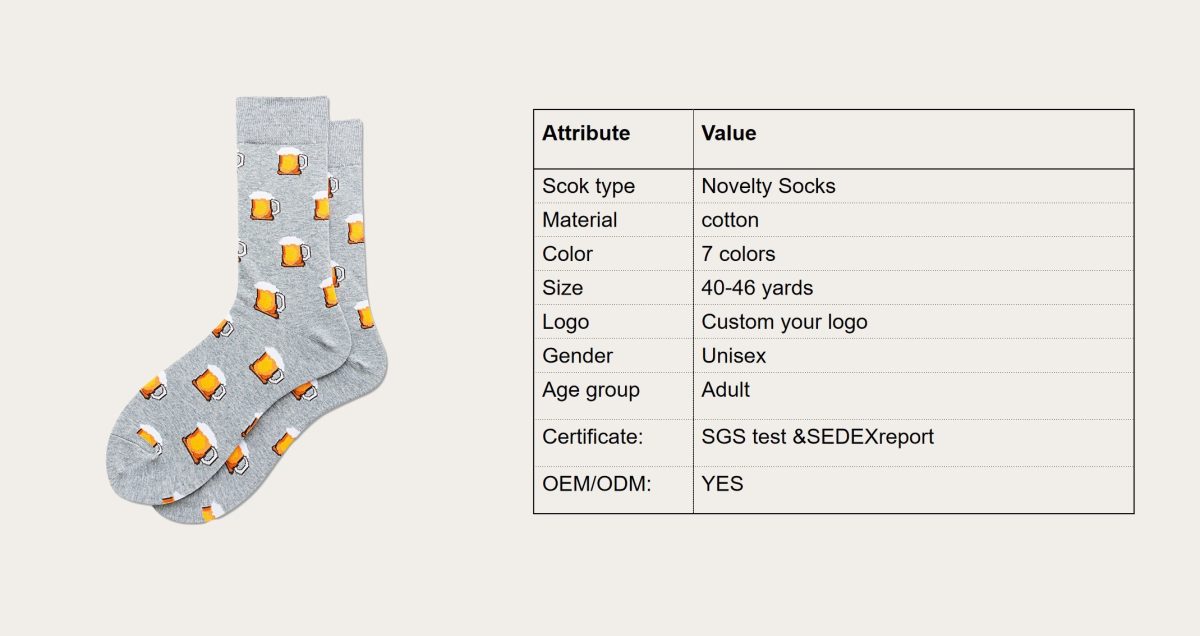Select the "Unisex" value cell
Screen dimensions: 1200x636
[734, 356]
